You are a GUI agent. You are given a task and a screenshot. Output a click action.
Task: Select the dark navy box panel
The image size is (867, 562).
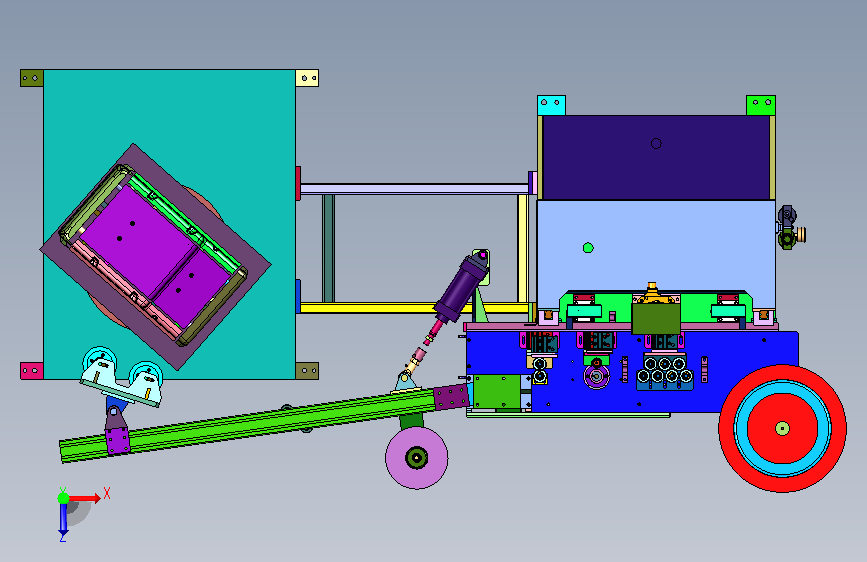[656, 158]
